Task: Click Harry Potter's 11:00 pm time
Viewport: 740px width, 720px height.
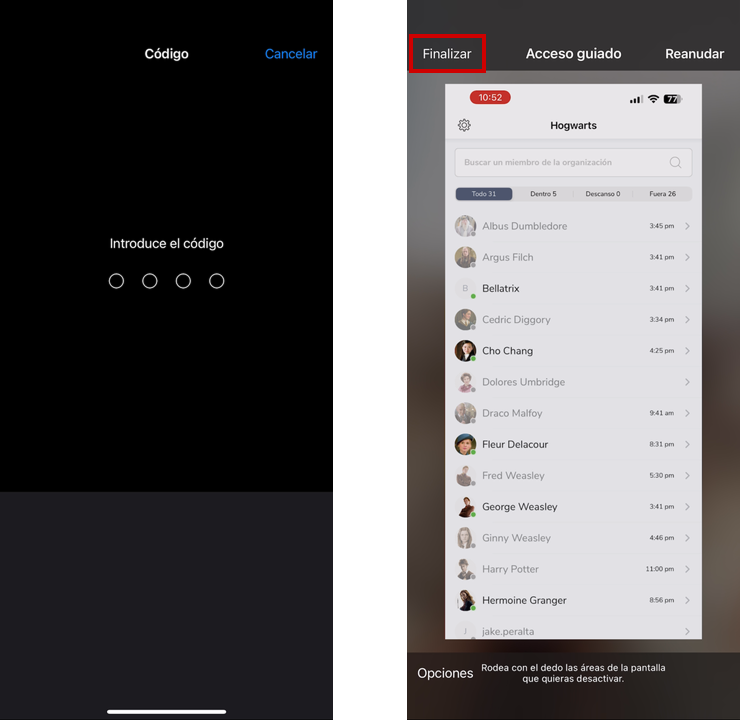Action: pos(660,569)
